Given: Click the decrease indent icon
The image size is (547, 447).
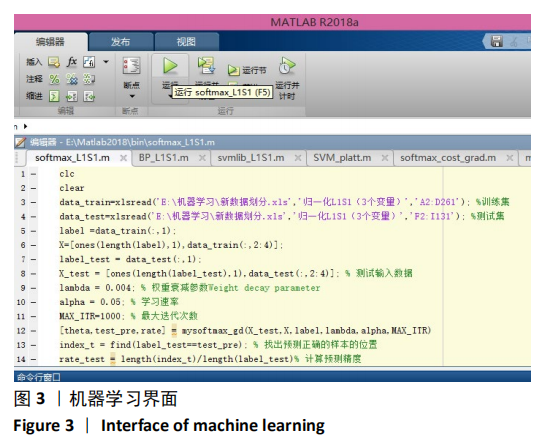Looking at the screenshot, I should click(89, 96).
